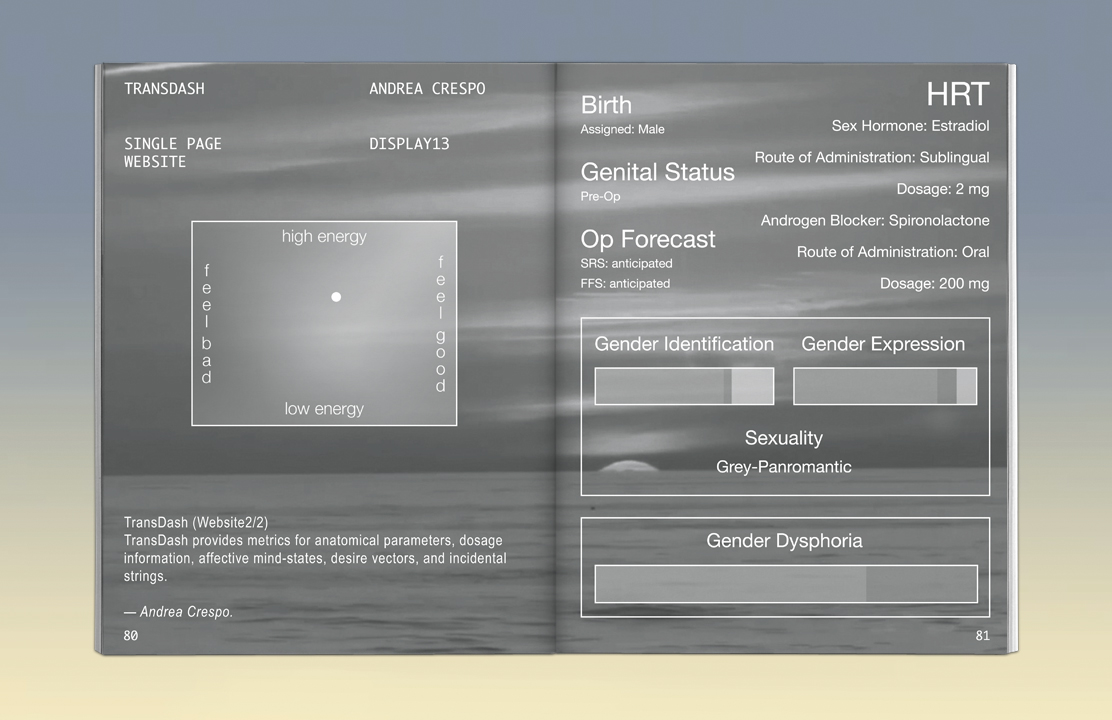Click 'Dosage: 2 mg' line
The height and width of the screenshot is (720, 1112).
click(x=943, y=189)
